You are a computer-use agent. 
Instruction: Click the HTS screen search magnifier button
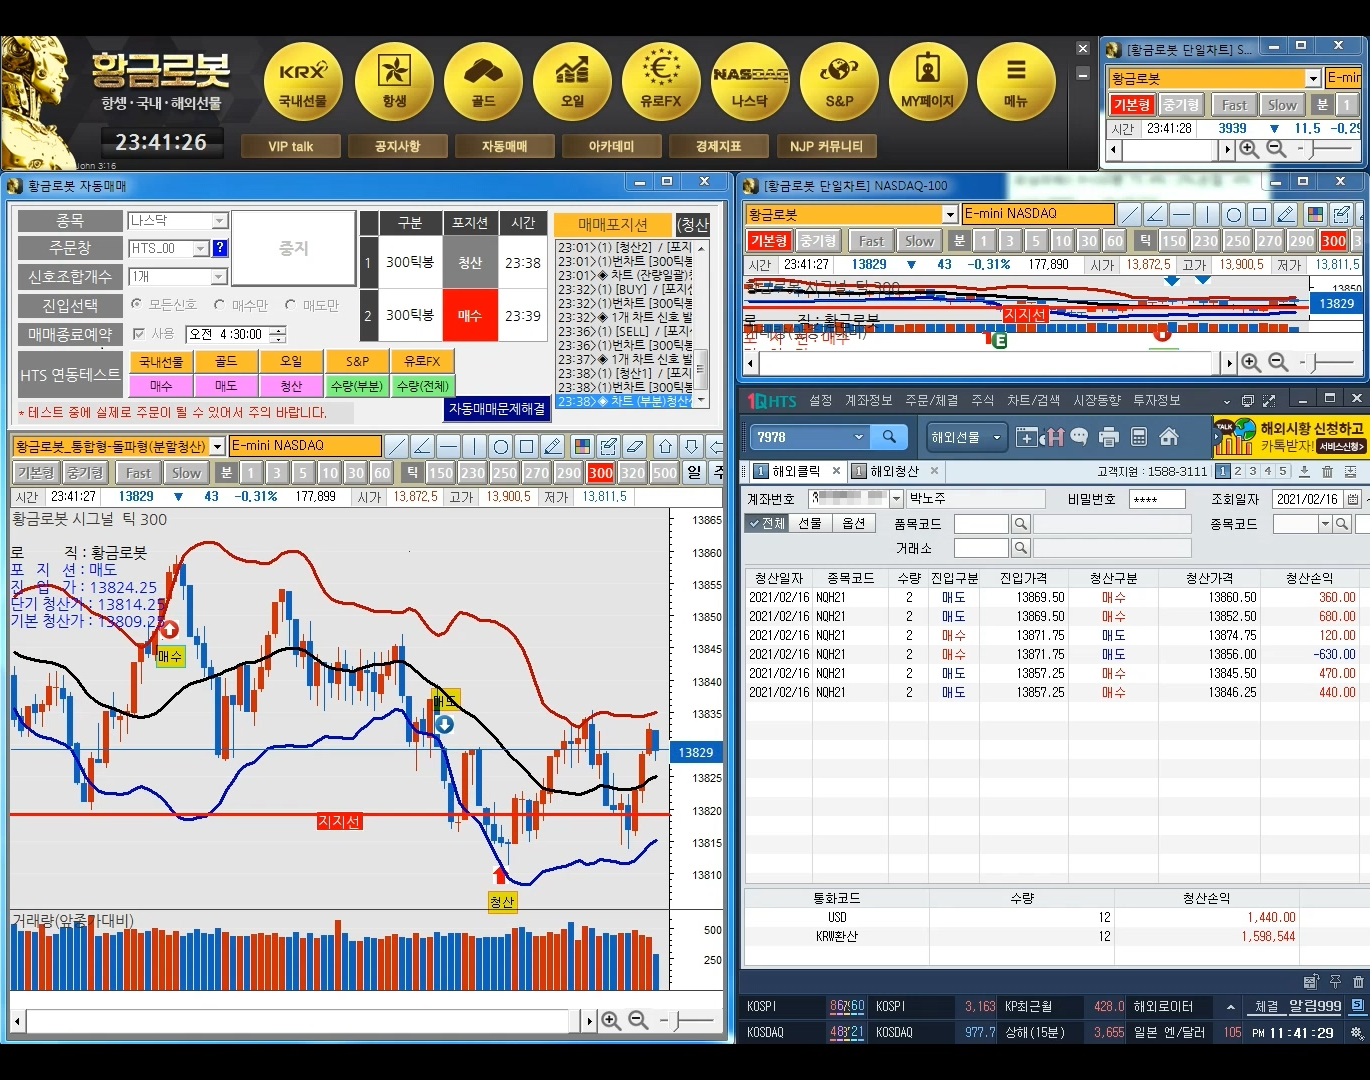pos(889,437)
